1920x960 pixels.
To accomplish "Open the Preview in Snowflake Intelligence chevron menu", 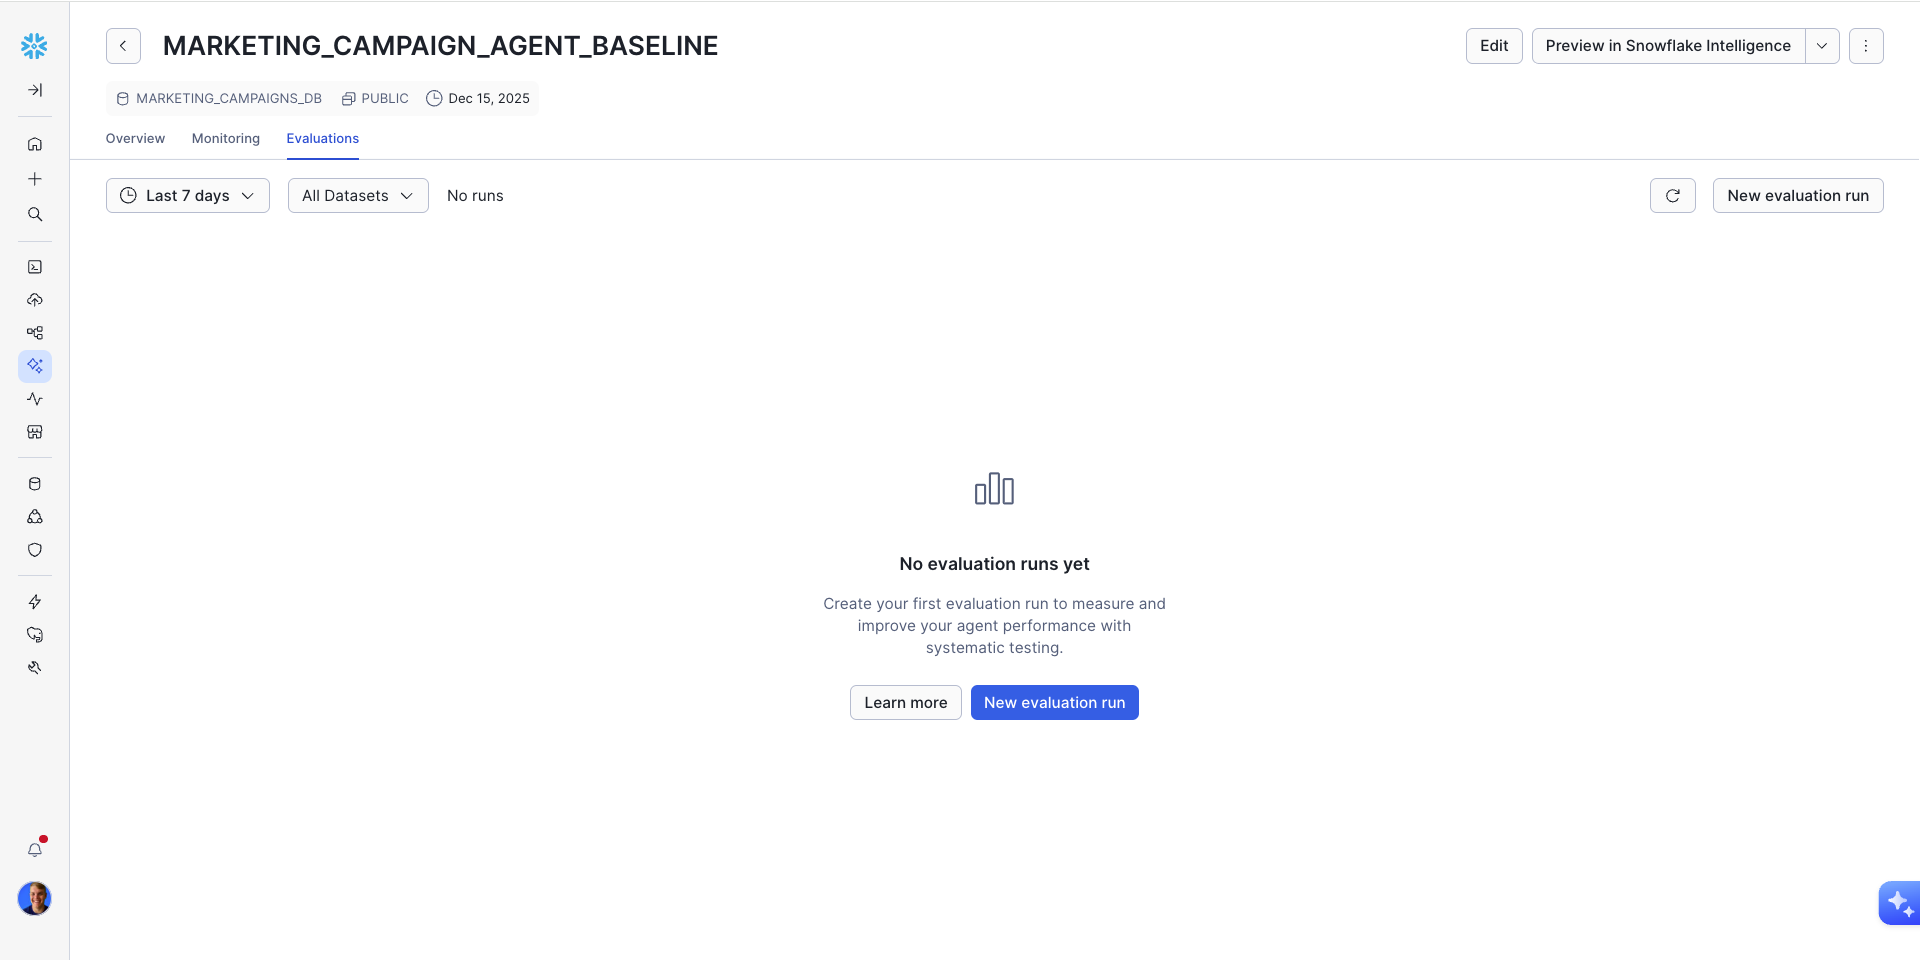I will pyautogui.click(x=1822, y=46).
